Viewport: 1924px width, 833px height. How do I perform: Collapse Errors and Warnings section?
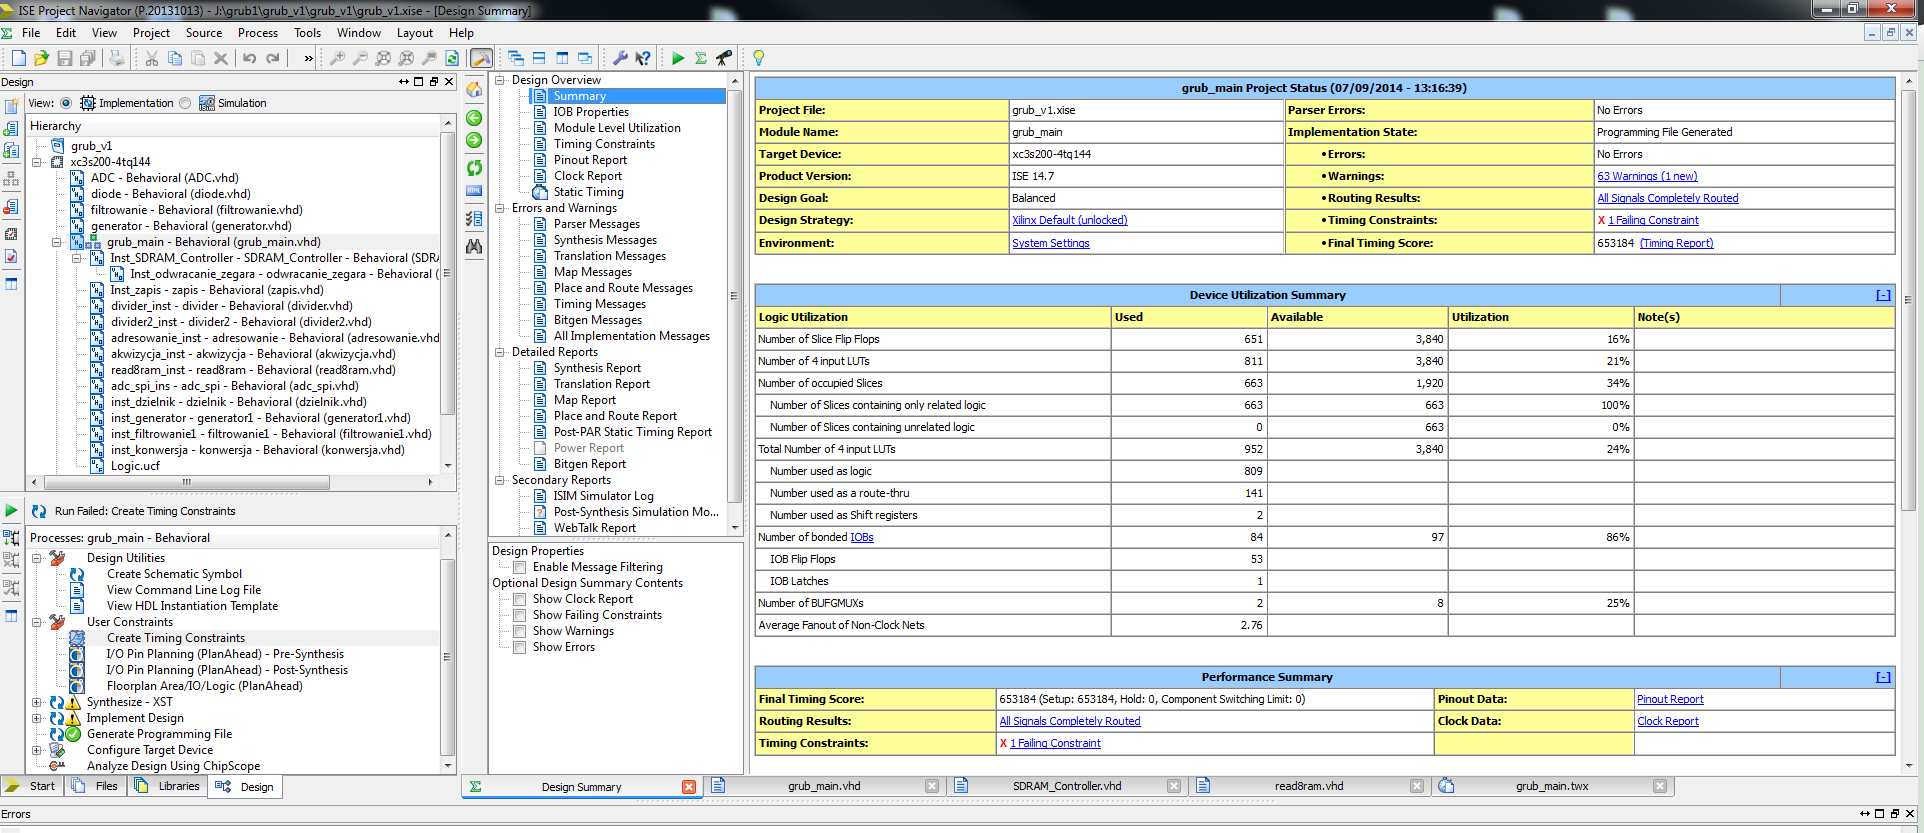(500, 208)
